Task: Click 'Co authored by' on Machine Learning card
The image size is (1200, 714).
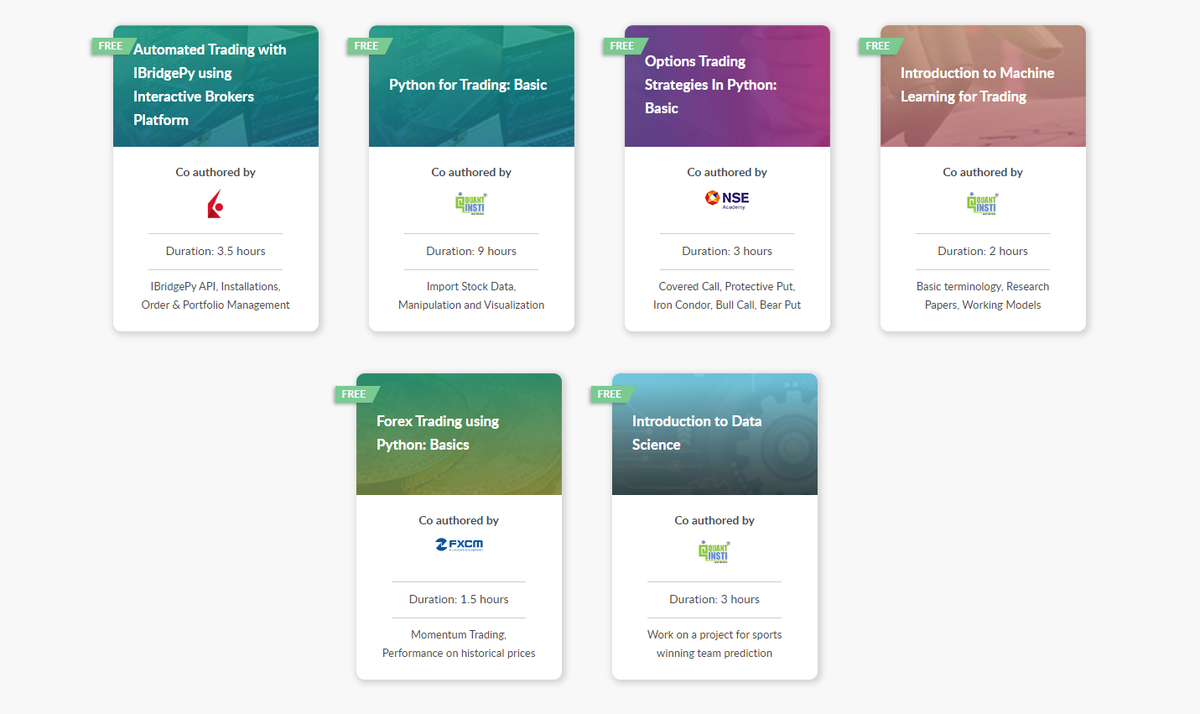Action: tap(983, 172)
